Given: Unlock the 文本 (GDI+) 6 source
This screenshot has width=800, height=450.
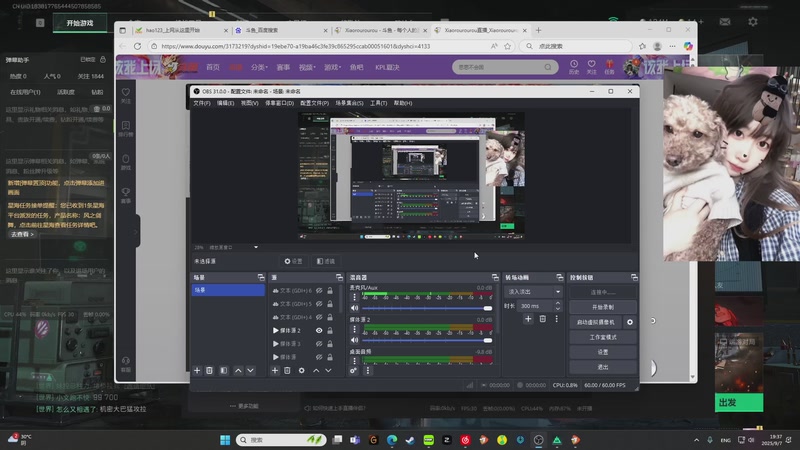Looking at the screenshot, I should [330, 290].
